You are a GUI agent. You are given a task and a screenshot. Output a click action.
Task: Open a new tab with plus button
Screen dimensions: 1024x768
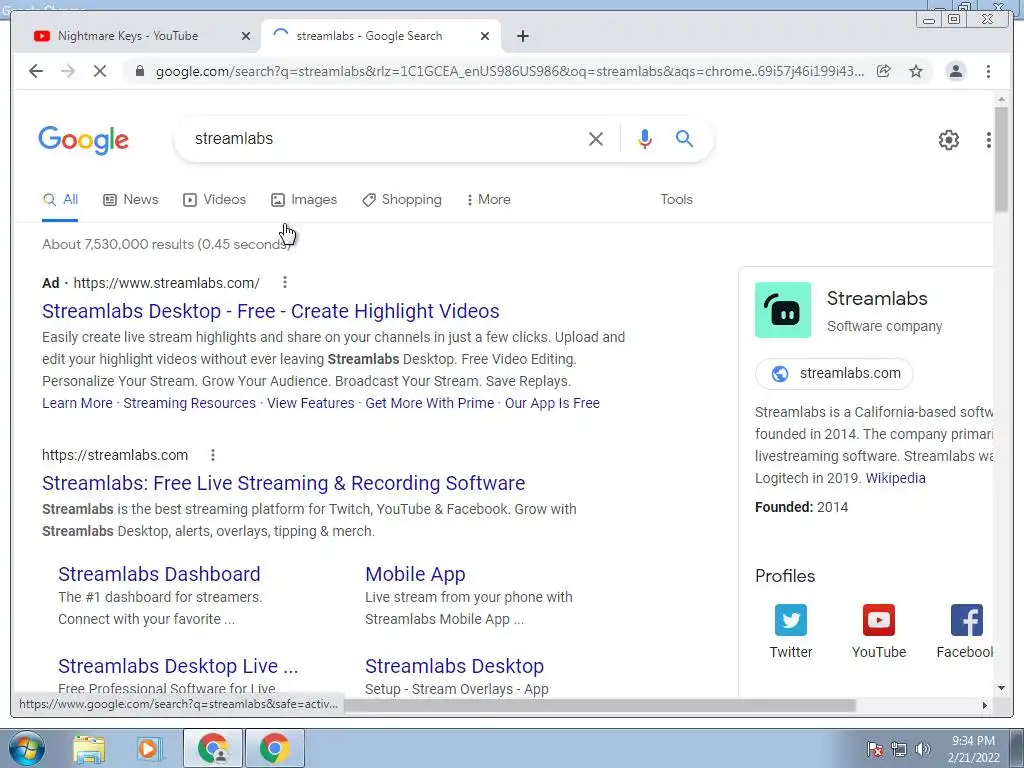tap(522, 36)
